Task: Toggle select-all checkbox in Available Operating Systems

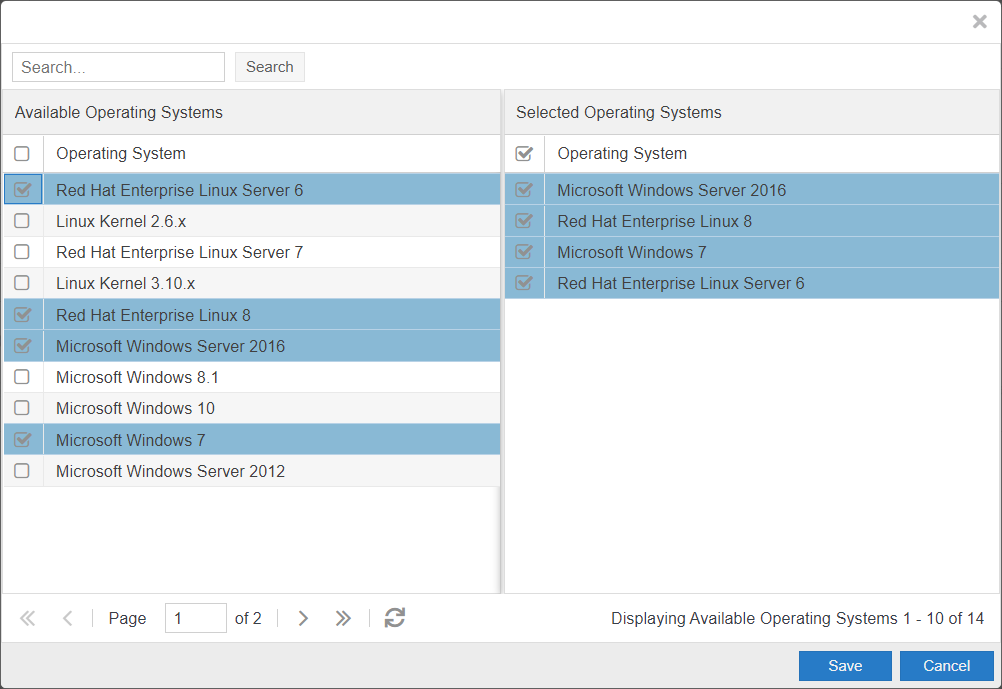Action: 22,154
